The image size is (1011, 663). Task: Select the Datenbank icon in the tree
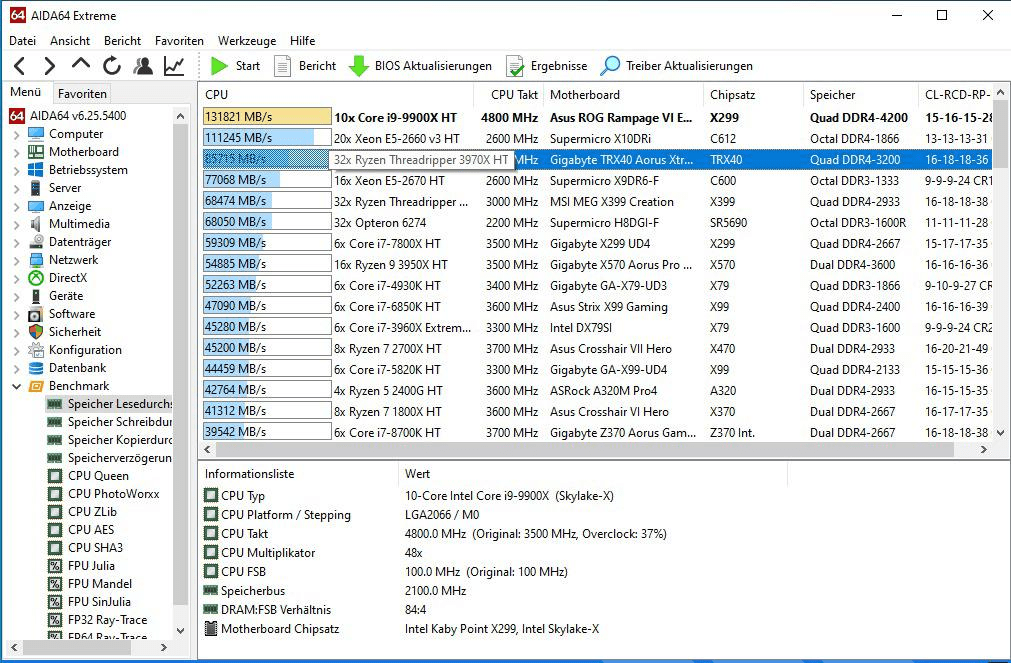36,368
